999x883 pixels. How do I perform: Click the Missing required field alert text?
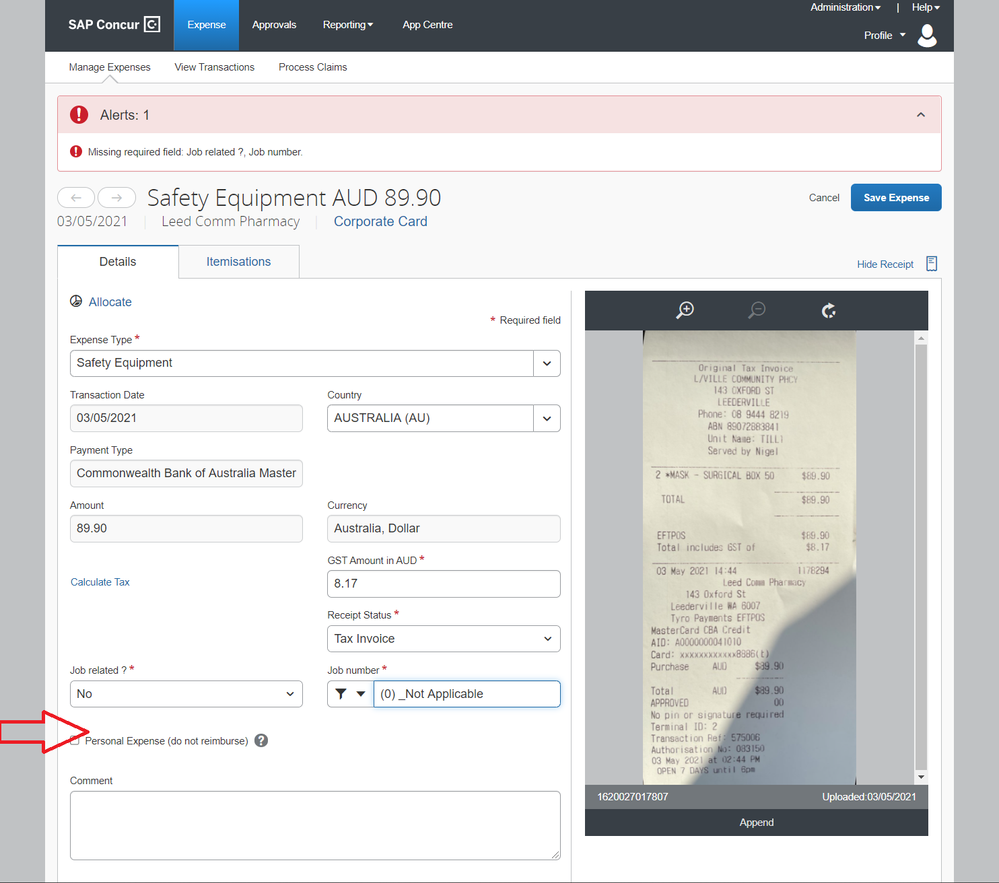click(x=195, y=152)
